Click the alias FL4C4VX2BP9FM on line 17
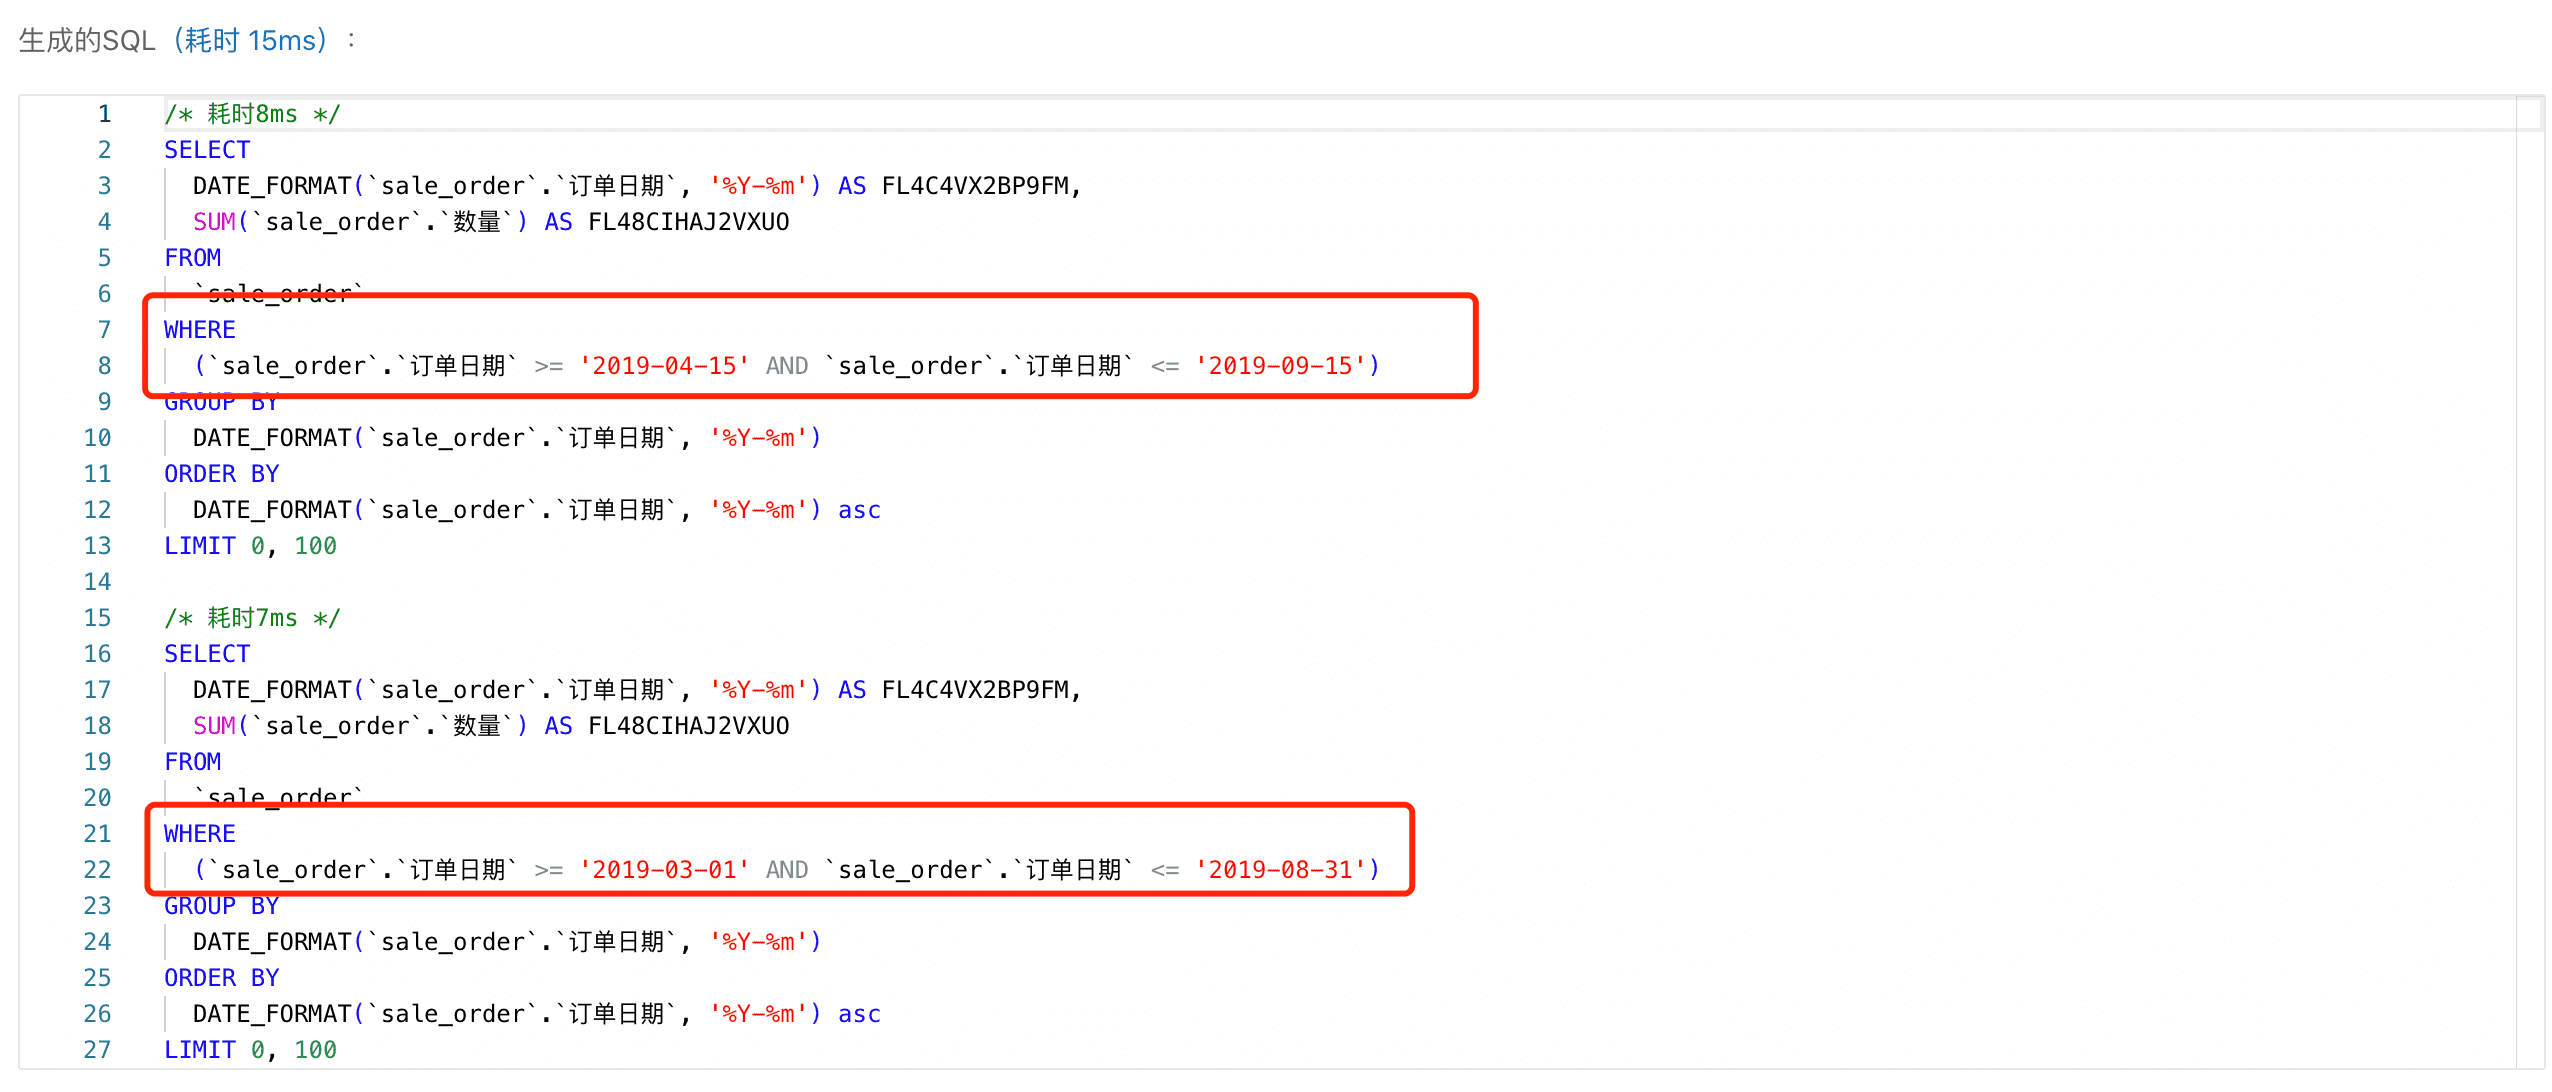The width and height of the screenshot is (2552, 1092). coord(974,690)
